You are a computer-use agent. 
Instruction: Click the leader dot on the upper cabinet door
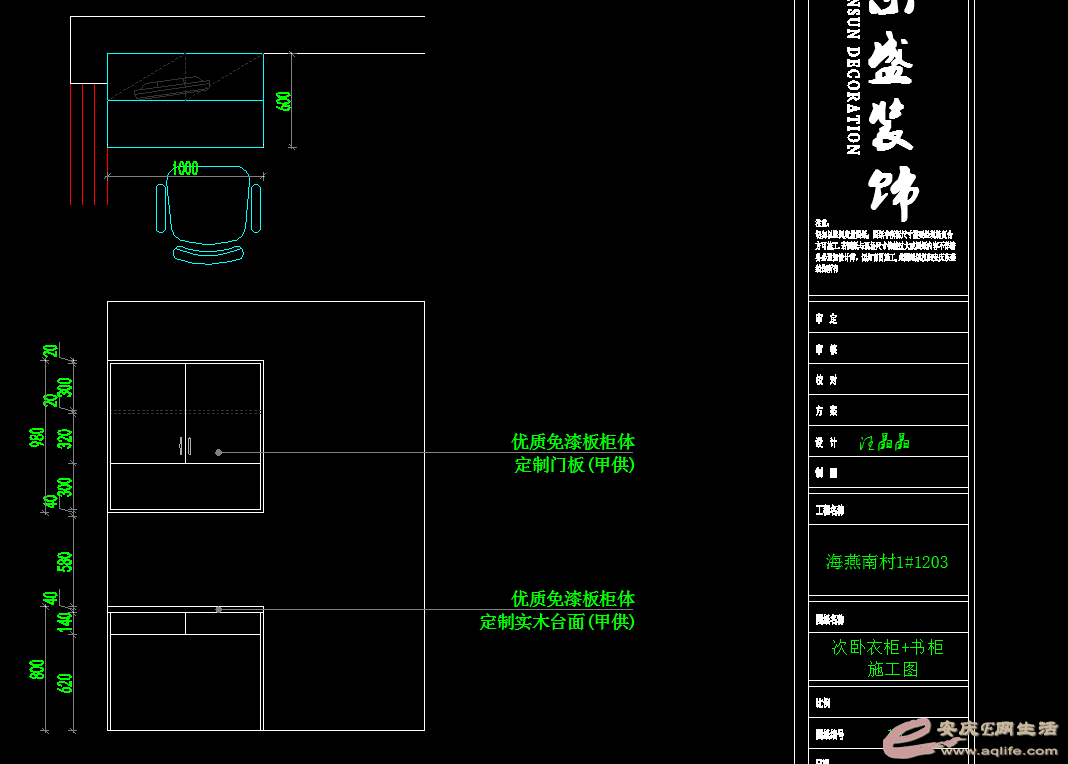pos(219,453)
